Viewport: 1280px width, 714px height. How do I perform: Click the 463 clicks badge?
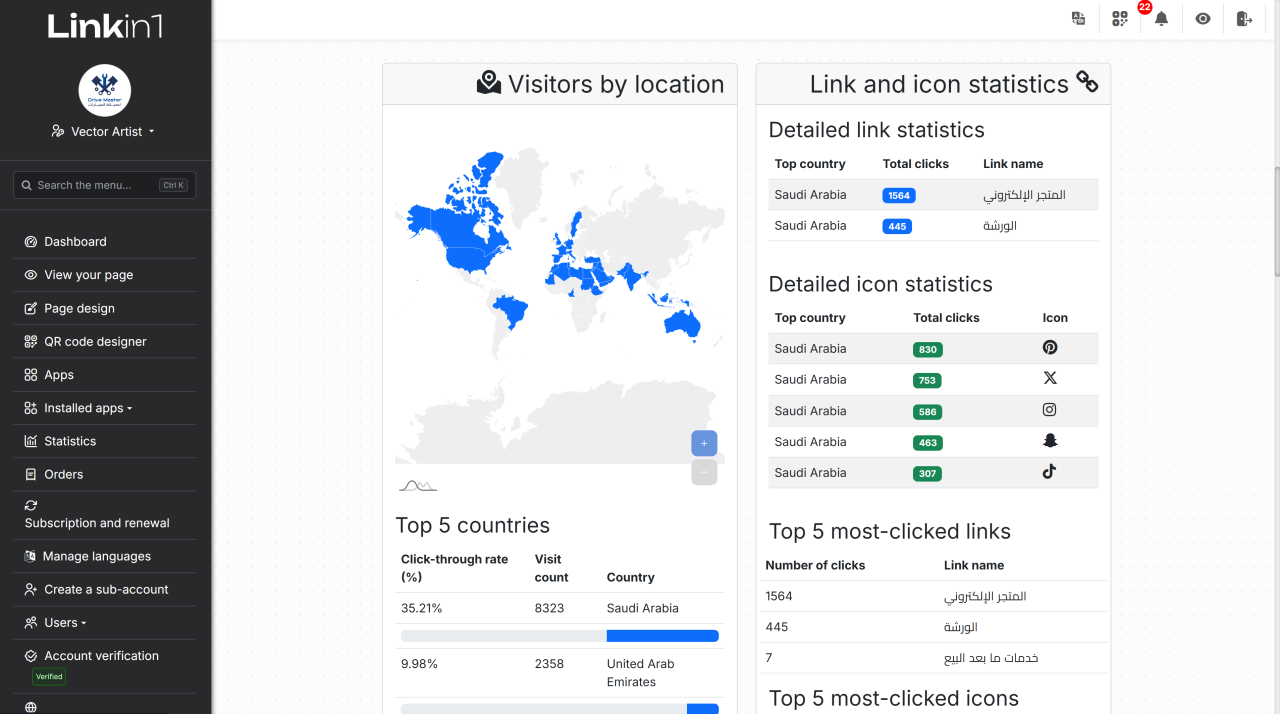point(928,443)
